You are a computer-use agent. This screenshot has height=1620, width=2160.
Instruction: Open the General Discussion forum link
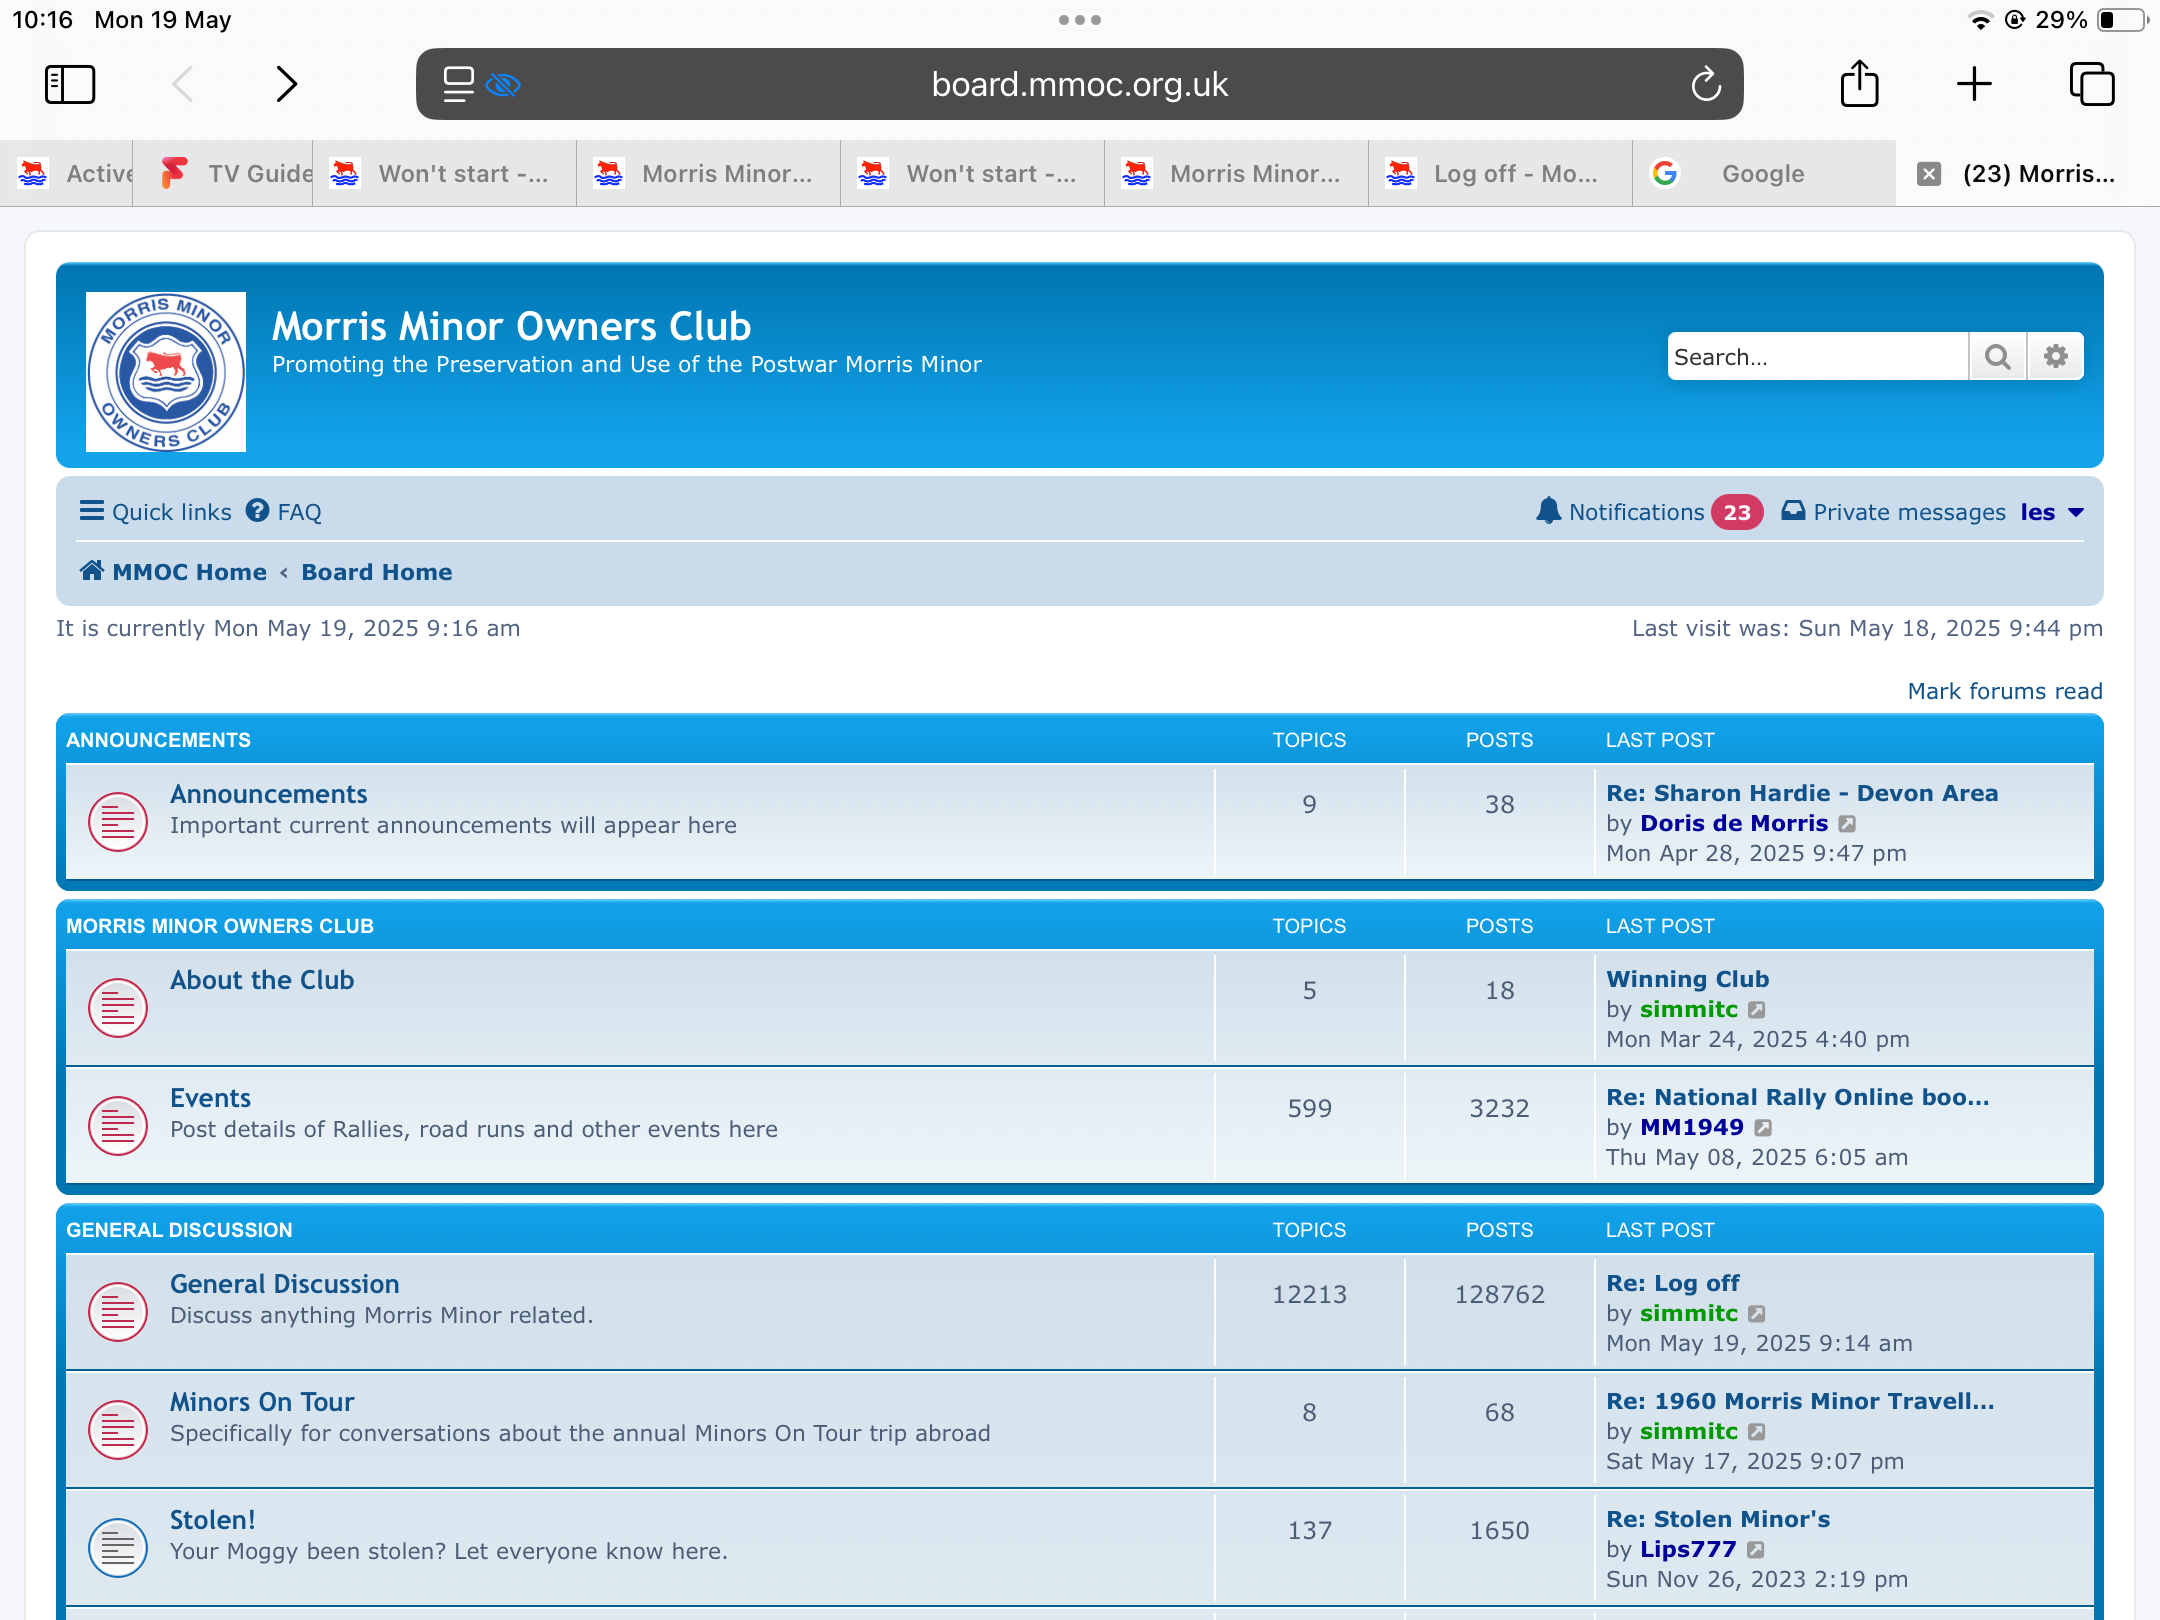[x=285, y=1284]
